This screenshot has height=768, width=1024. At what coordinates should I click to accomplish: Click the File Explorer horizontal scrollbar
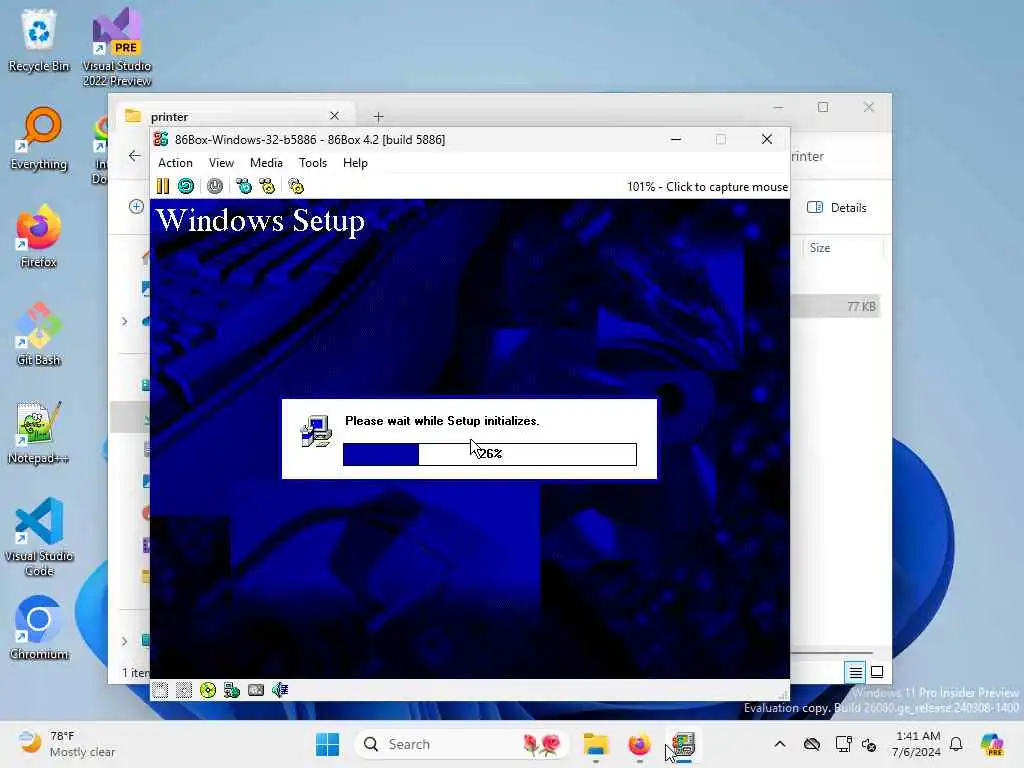coord(831,652)
